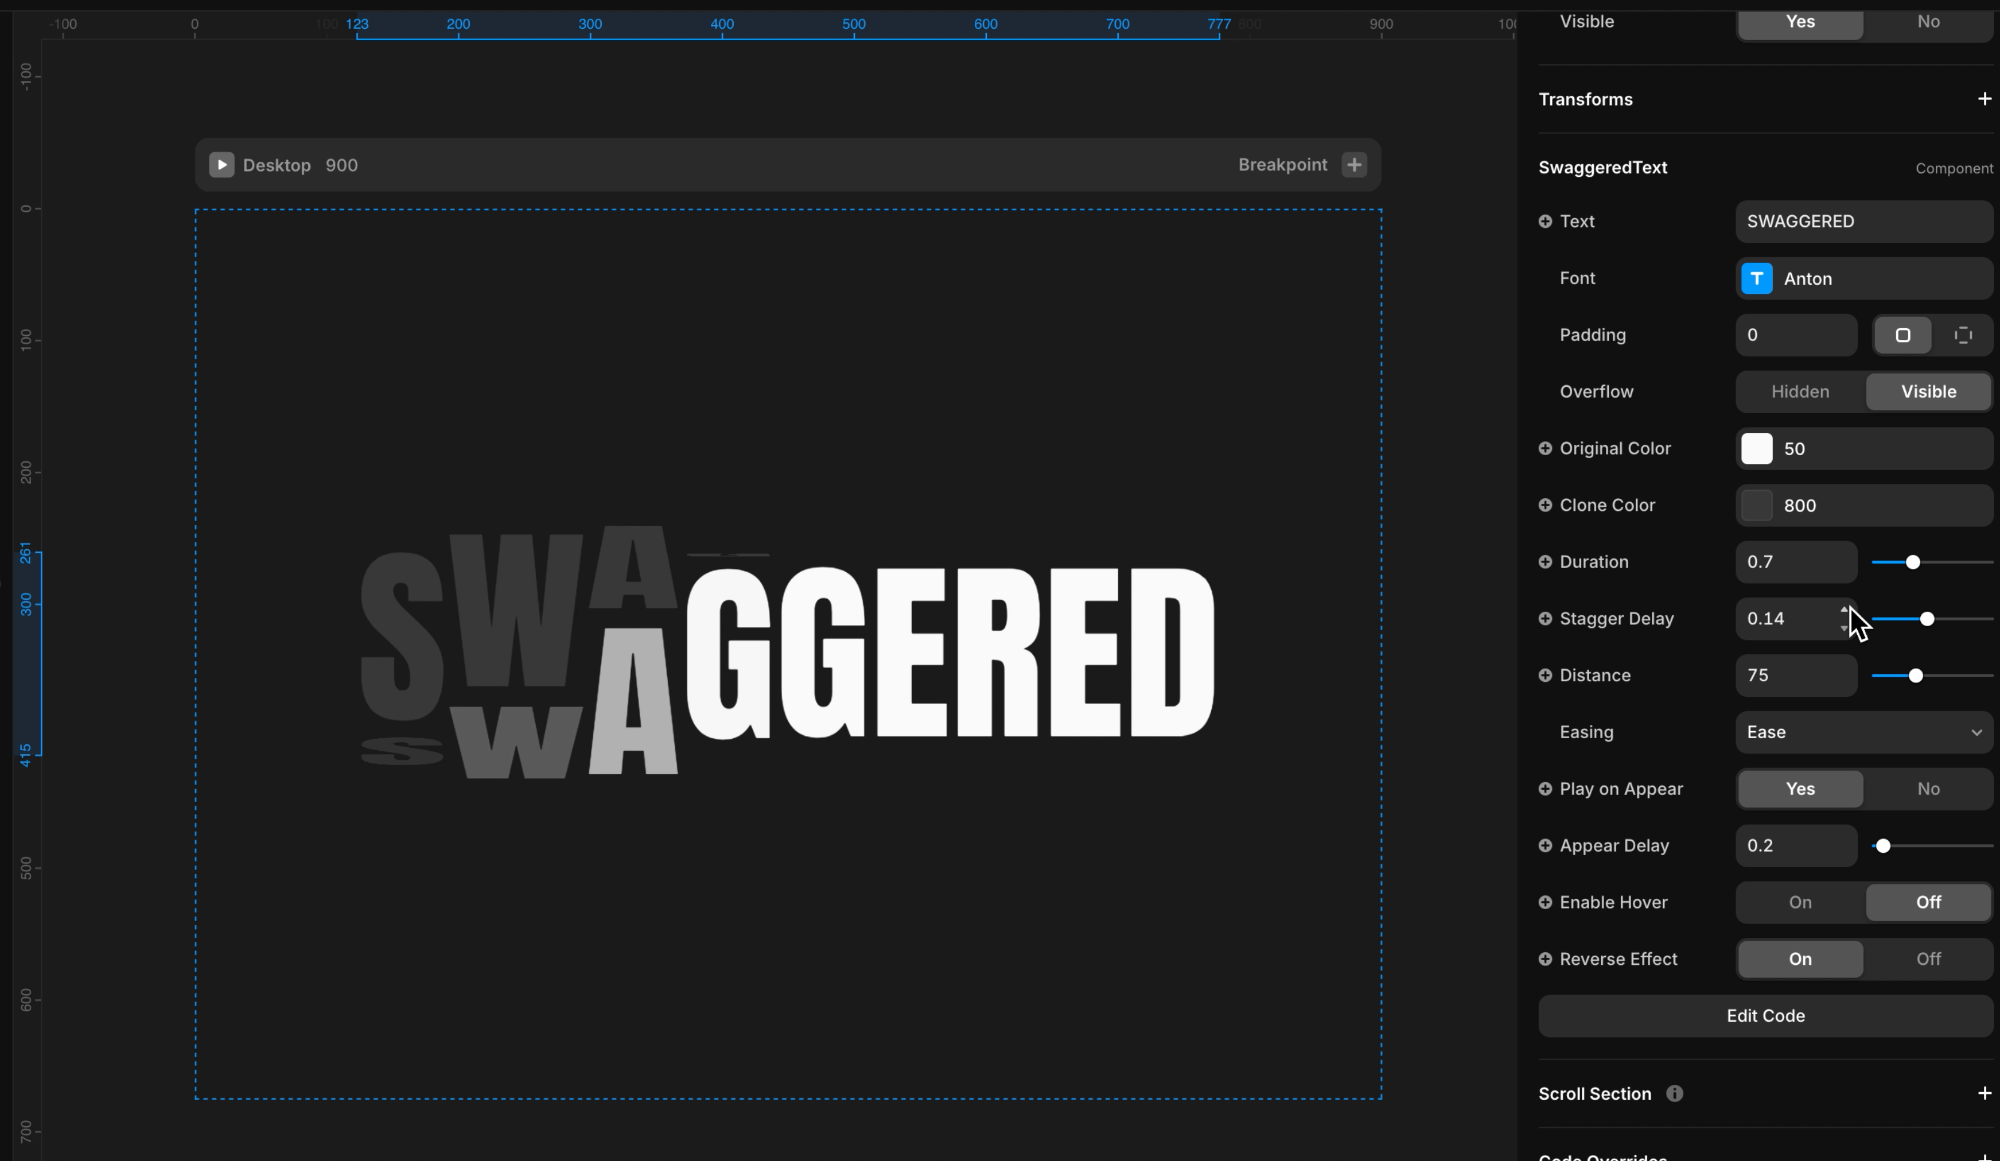This screenshot has width=2000, height=1161.
Task: Turn Enable Hover On
Action: [1800, 903]
